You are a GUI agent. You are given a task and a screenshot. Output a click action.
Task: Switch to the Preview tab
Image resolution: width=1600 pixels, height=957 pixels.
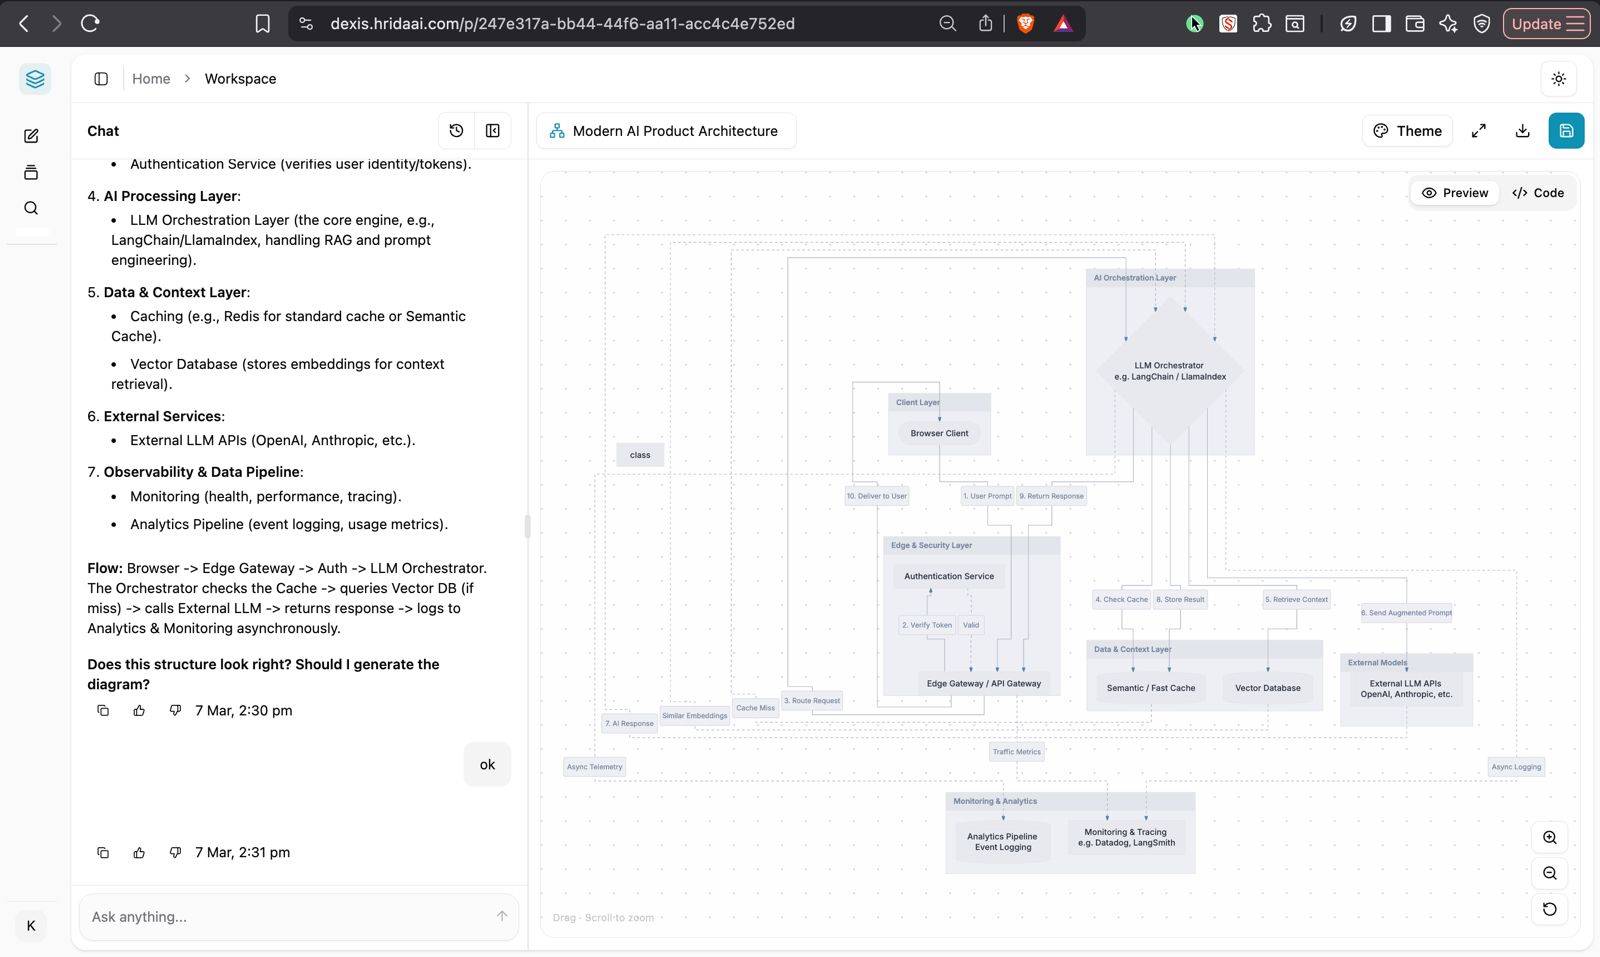1455,193
